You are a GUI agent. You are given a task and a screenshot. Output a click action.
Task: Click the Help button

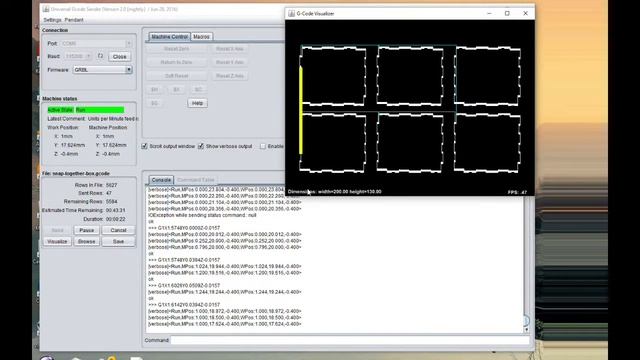pos(198,103)
